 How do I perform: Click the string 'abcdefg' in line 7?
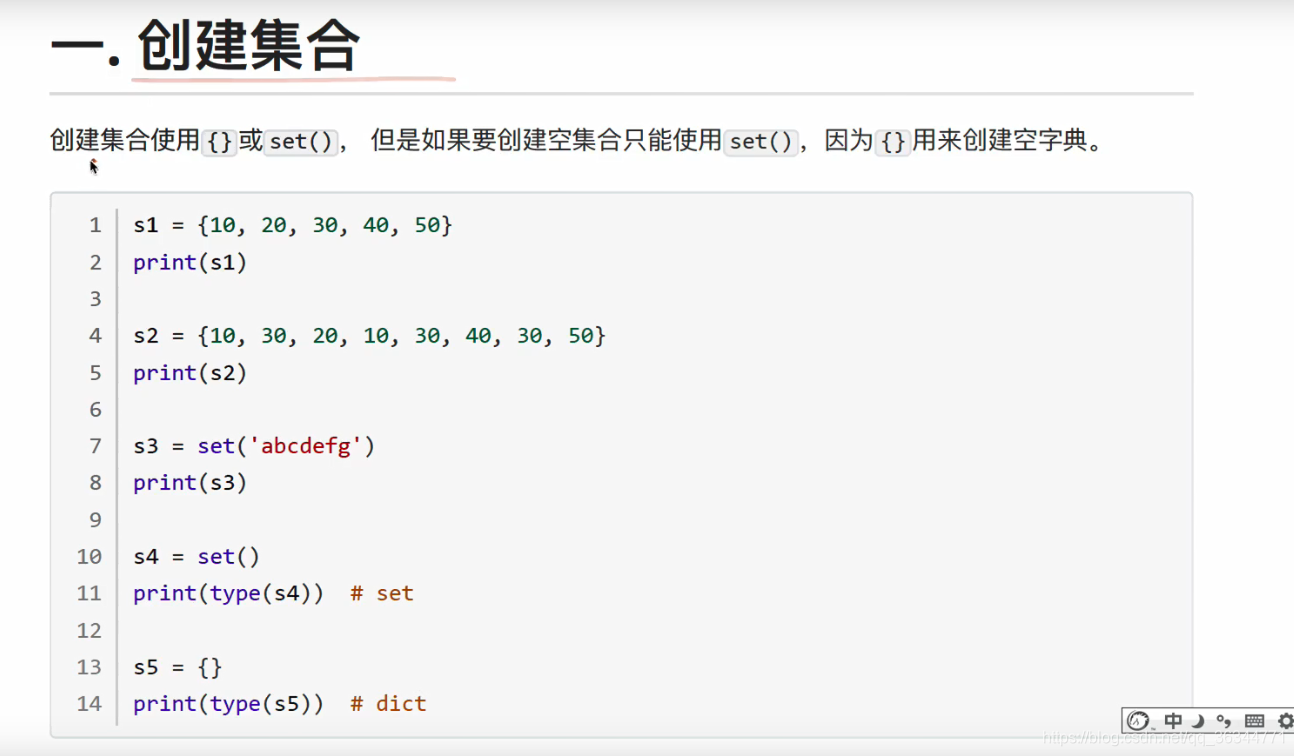(x=306, y=446)
